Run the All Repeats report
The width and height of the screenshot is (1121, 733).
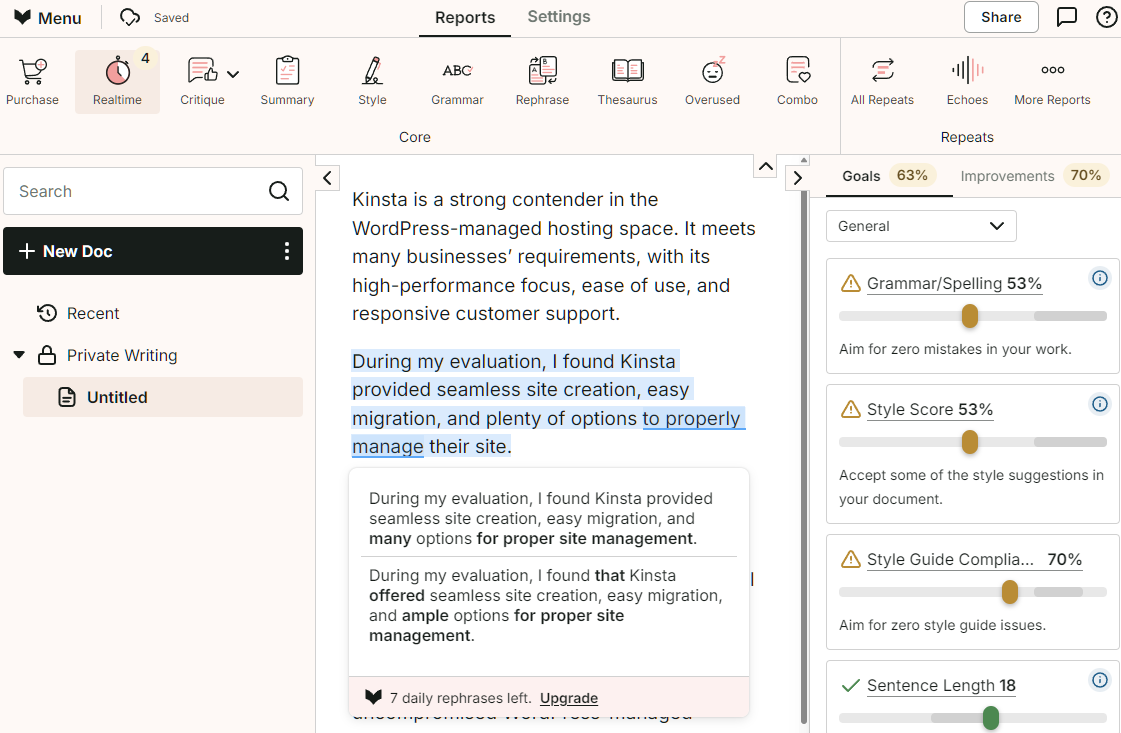(x=882, y=82)
